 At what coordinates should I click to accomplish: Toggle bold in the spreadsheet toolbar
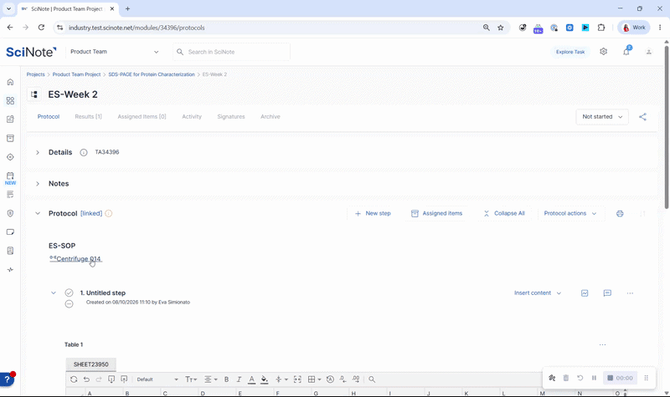[x=226, y=379]
